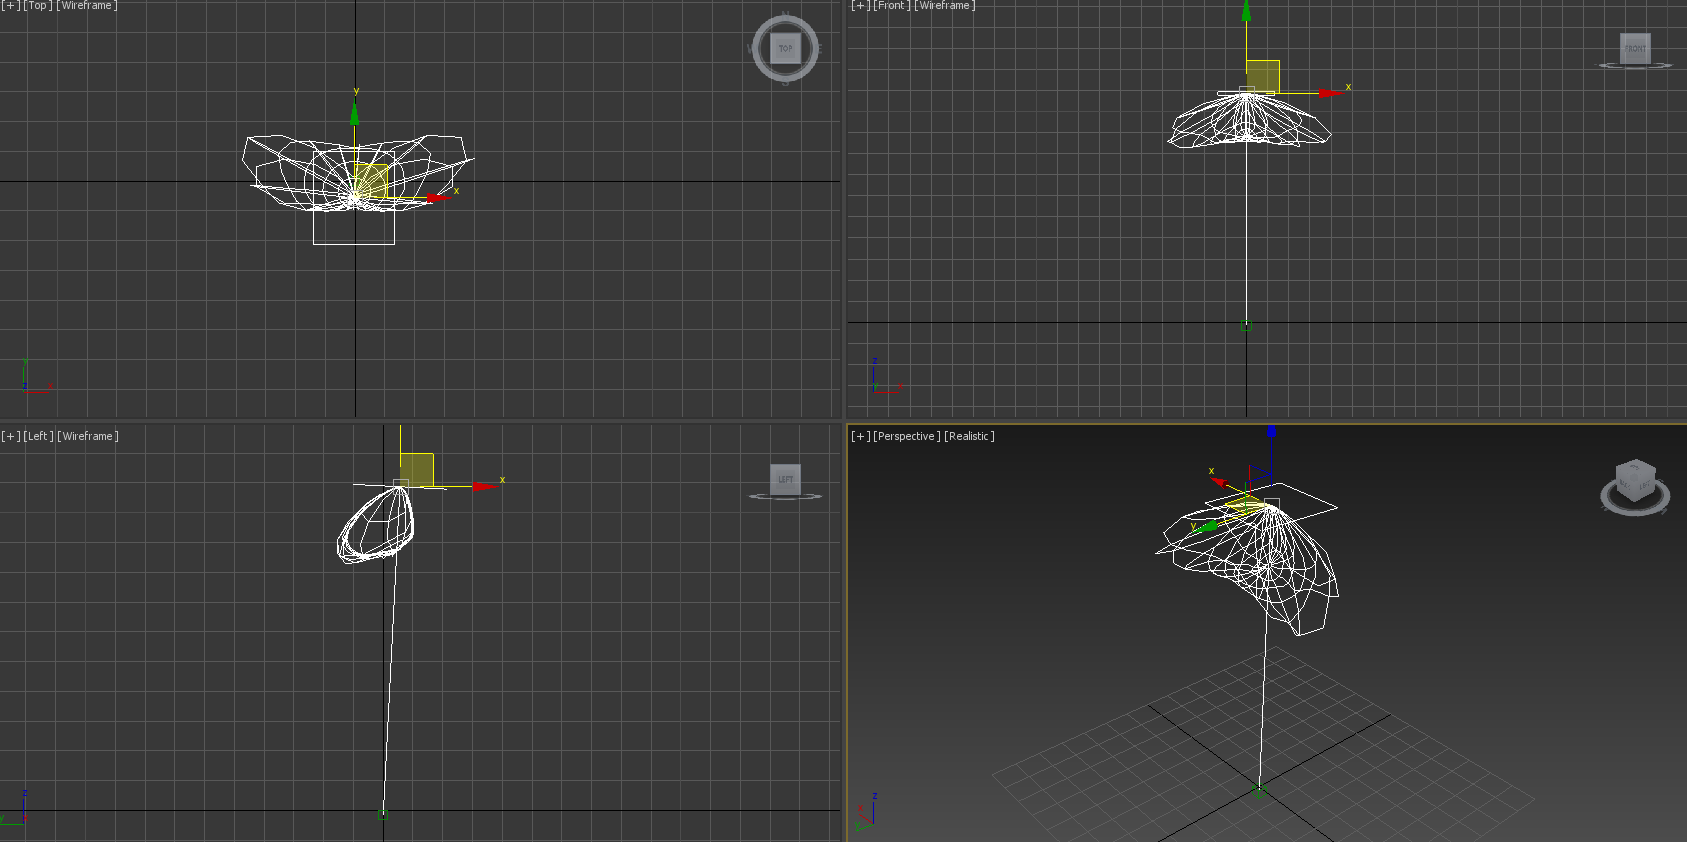Screen dimensions: 1687x842
Task: Open the [+] menu of Perspective viewport
Action: click(x=861, y=436)
